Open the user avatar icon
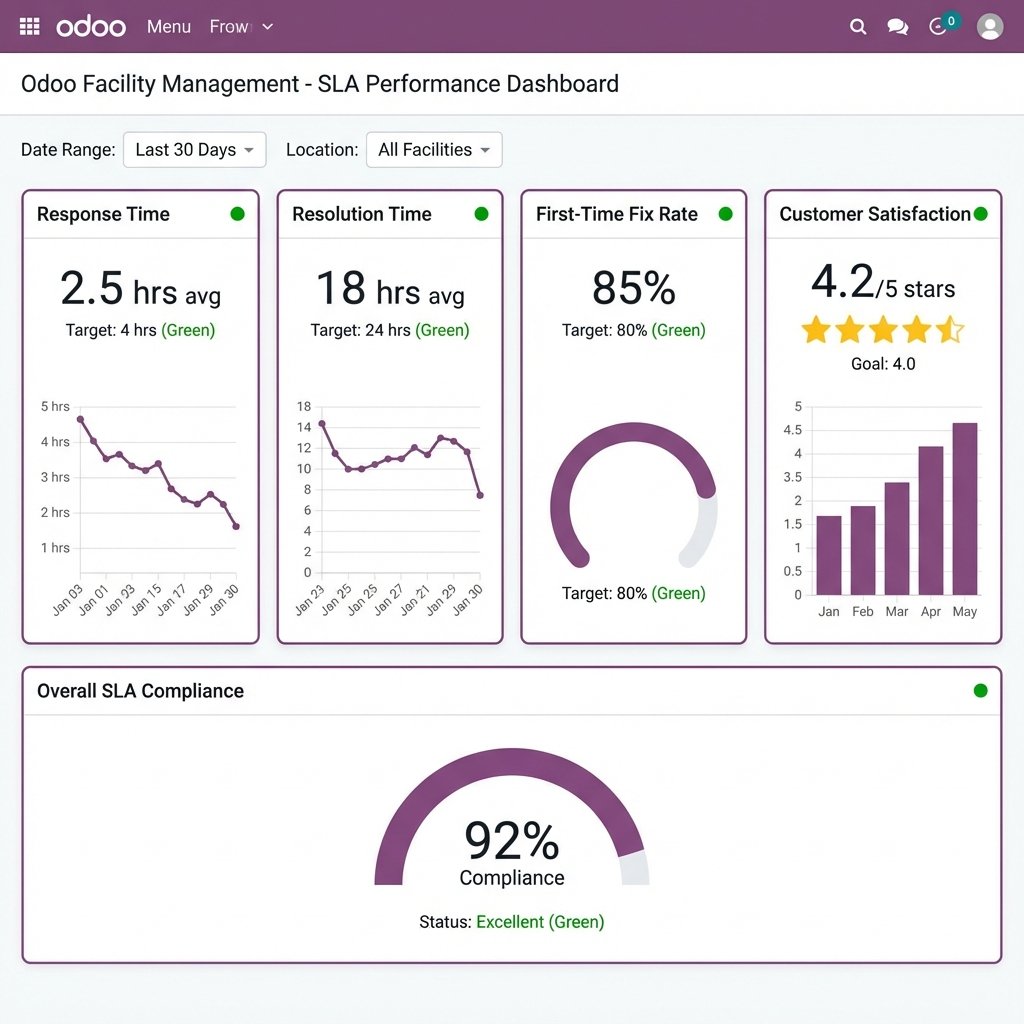This screenshot has width=1024, height=1024. (989, 27)
